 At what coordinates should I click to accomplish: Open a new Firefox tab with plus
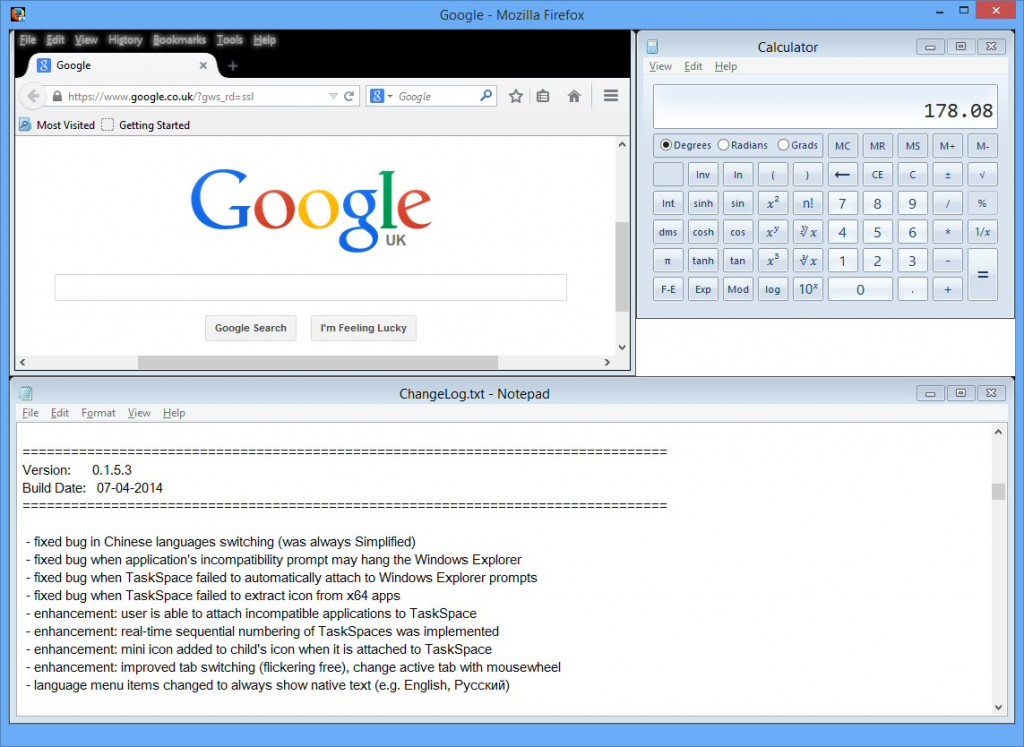(x=232, y=65)
